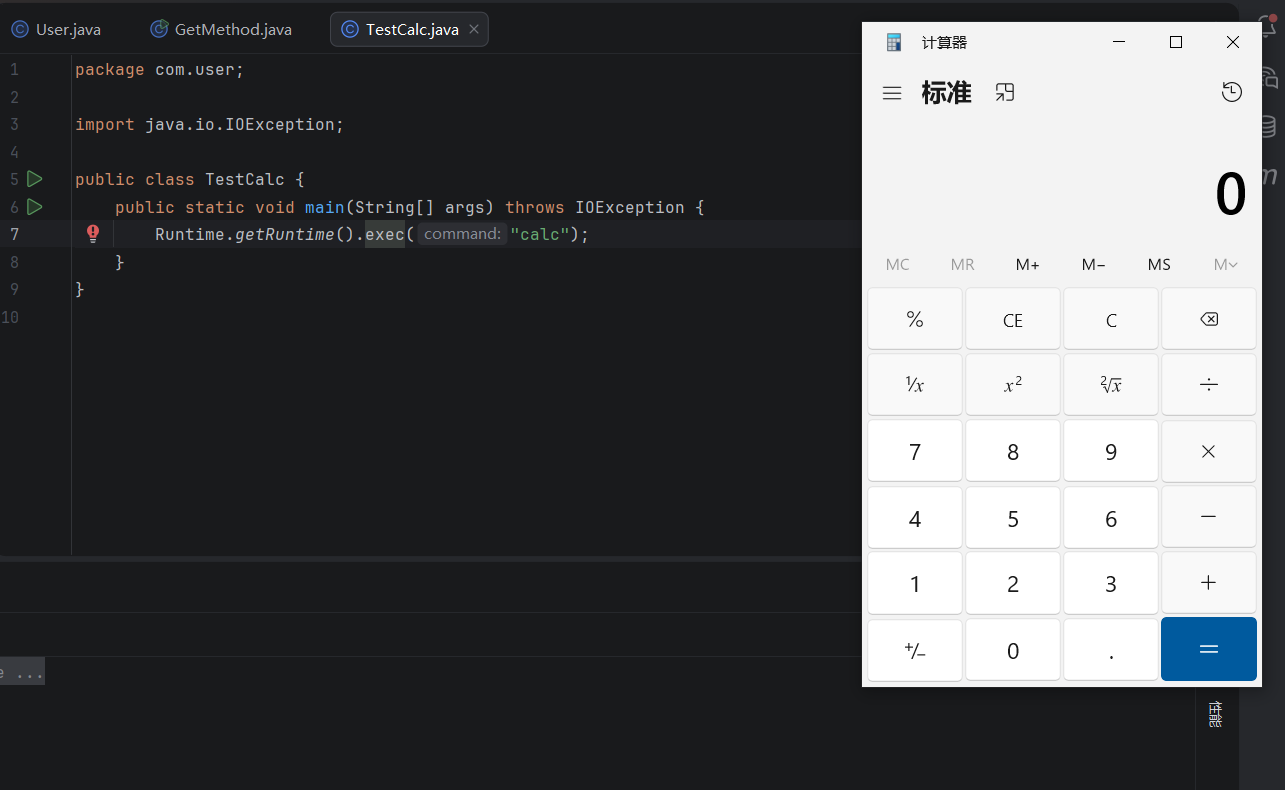
Task: Click the Calculator 标准 mode title
Action: click(946, 93)
